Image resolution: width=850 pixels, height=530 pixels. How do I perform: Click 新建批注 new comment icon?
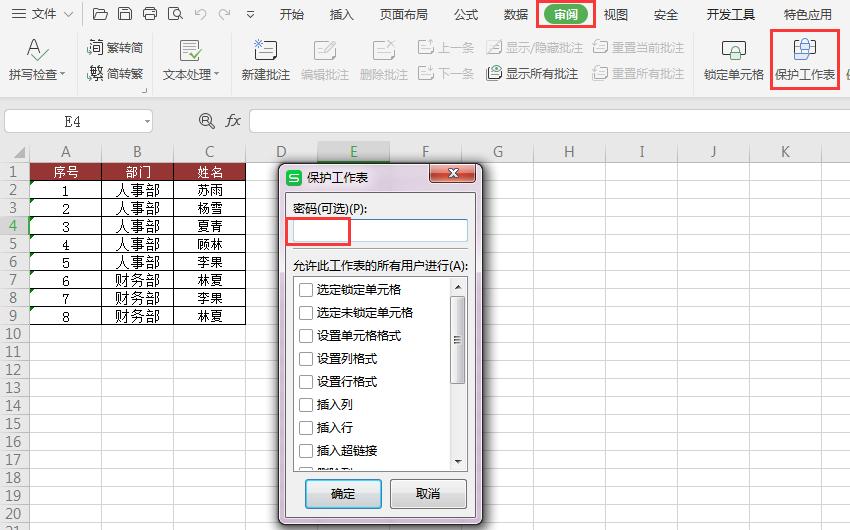pyautogui.click(x=266, y=50)
